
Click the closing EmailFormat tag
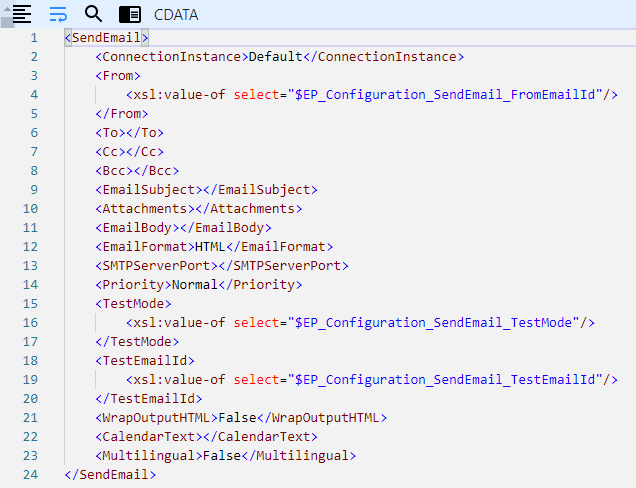pos(279,247)
